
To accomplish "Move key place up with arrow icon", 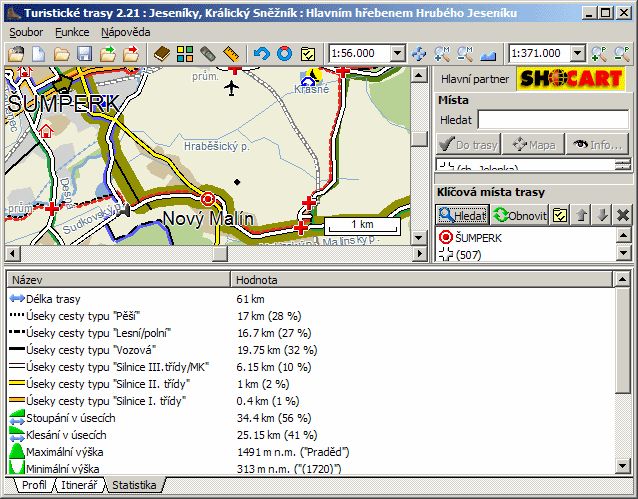I will (x=583, y=215).
